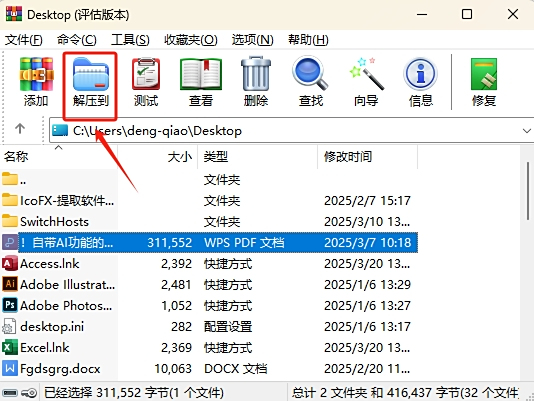This screenshot has width=534, height=401.
Task: Select the Adobe Photos... file name
Action: tap(66, 306)
